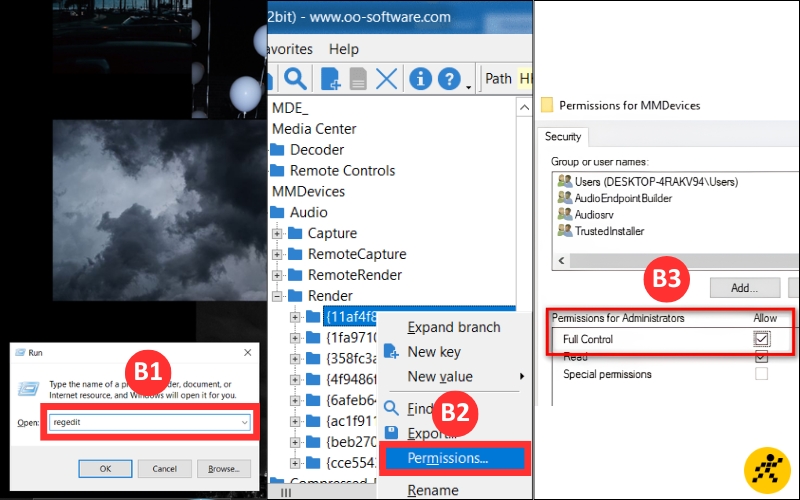This screenshot has height=500, width=800.
Task: Open the Run dialog Open combo dropdown
Action: point(244,422)
